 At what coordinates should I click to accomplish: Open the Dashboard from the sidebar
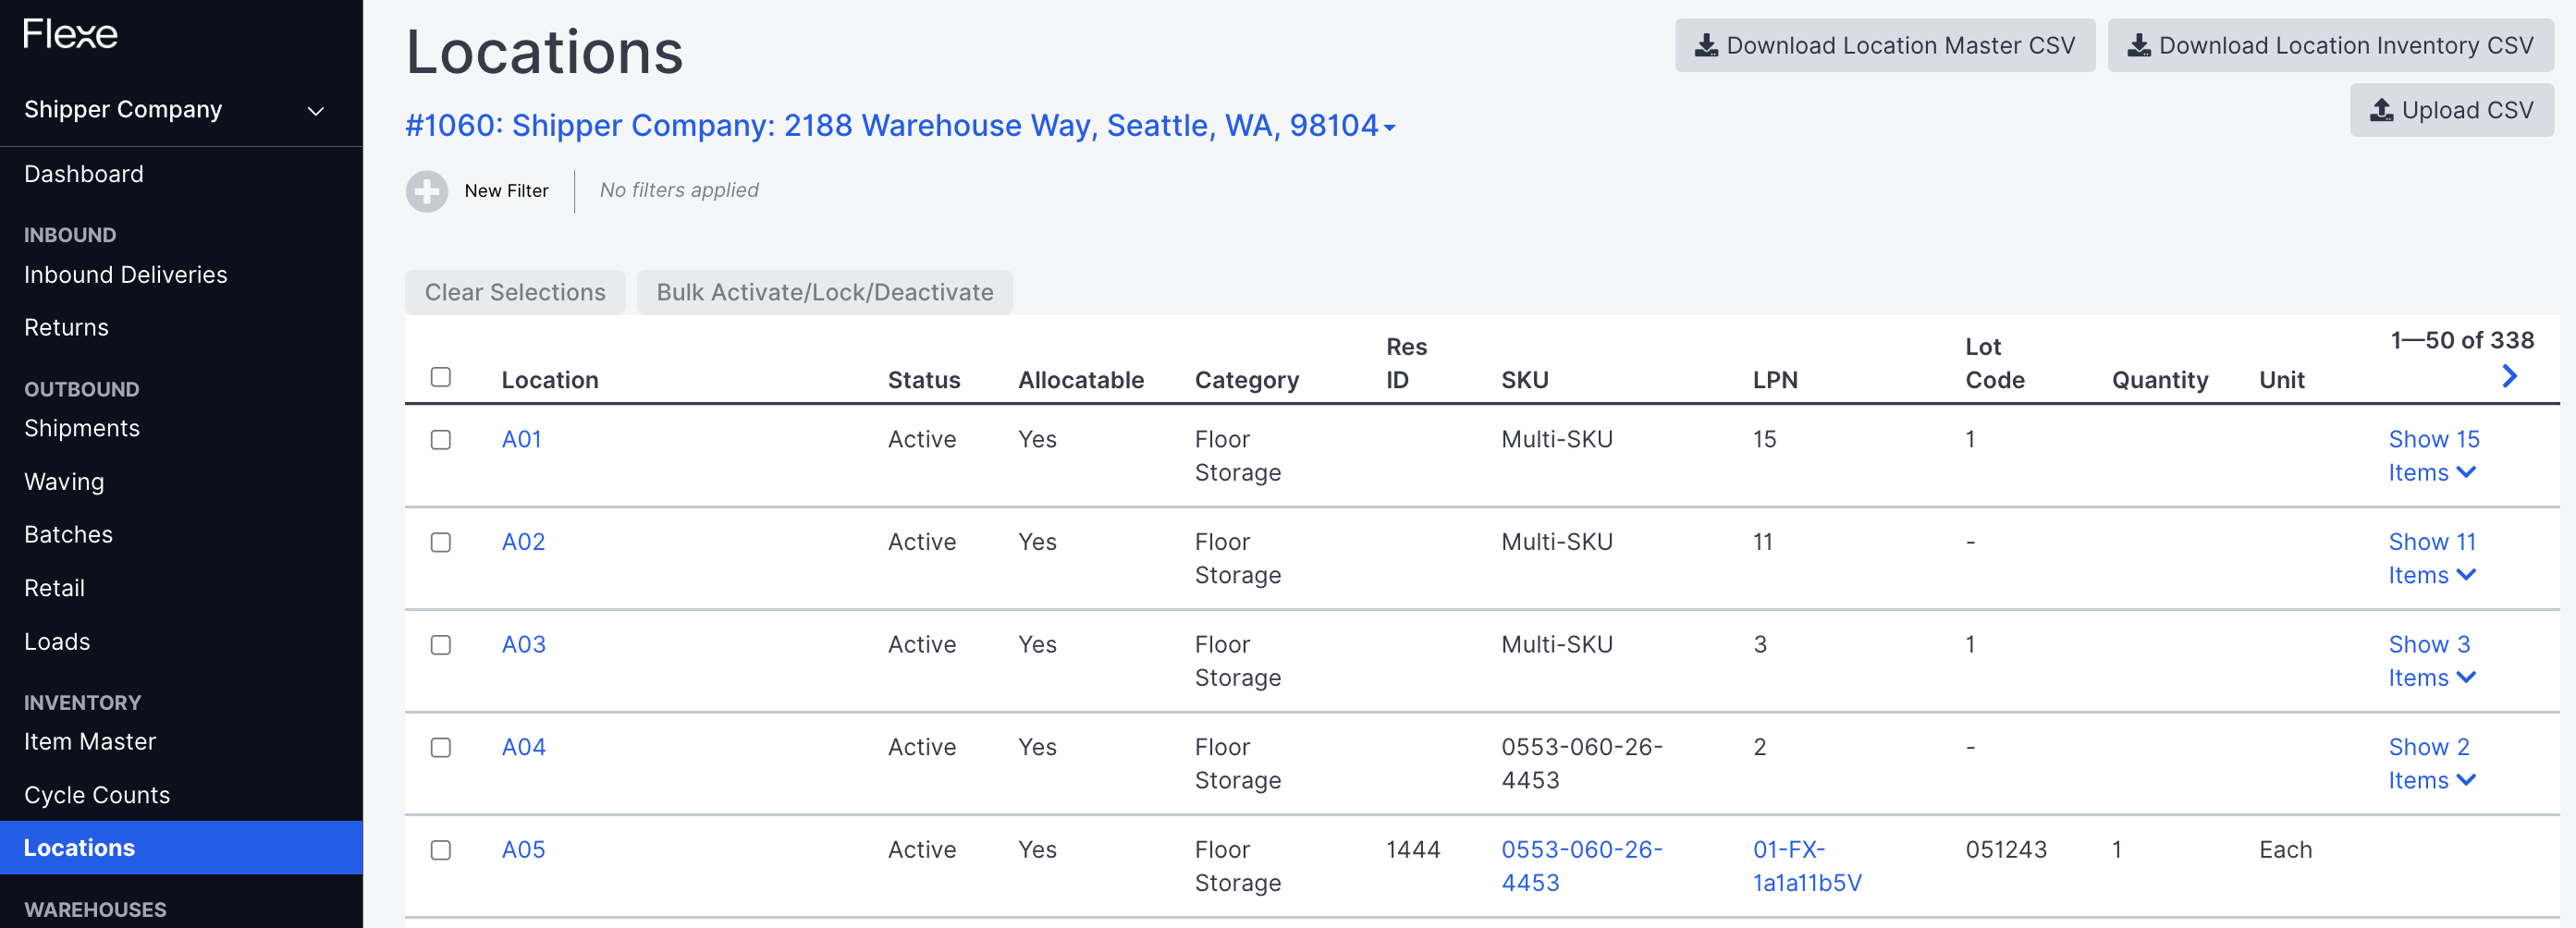point(84,173)
